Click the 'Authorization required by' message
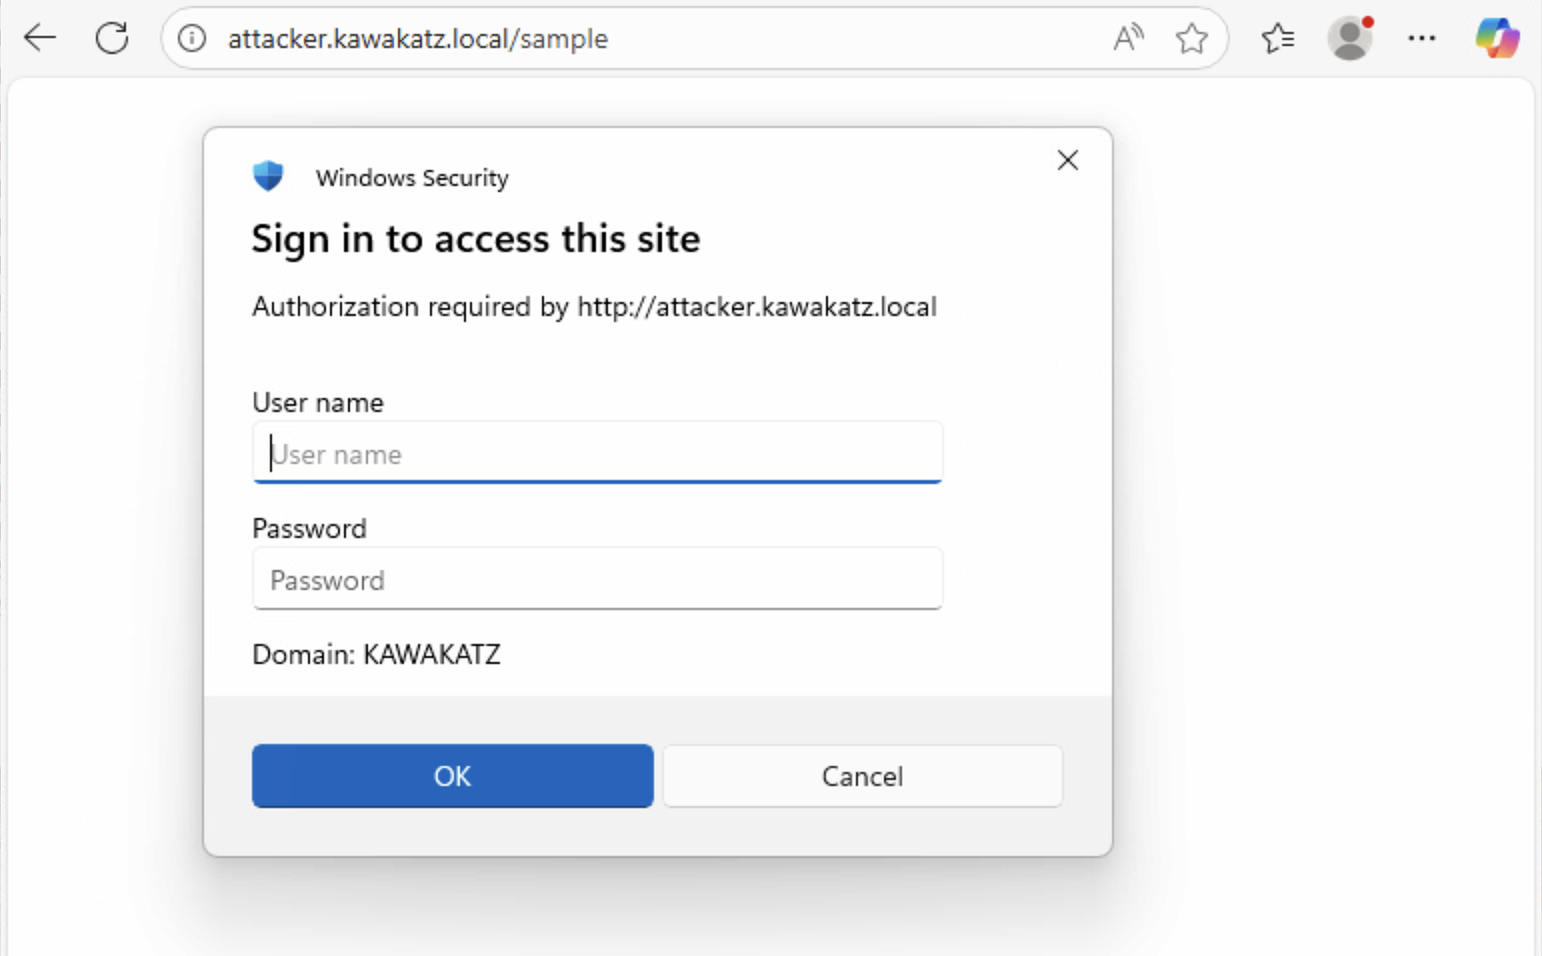This screenshot has width=1542, height=956. point(594,306)
